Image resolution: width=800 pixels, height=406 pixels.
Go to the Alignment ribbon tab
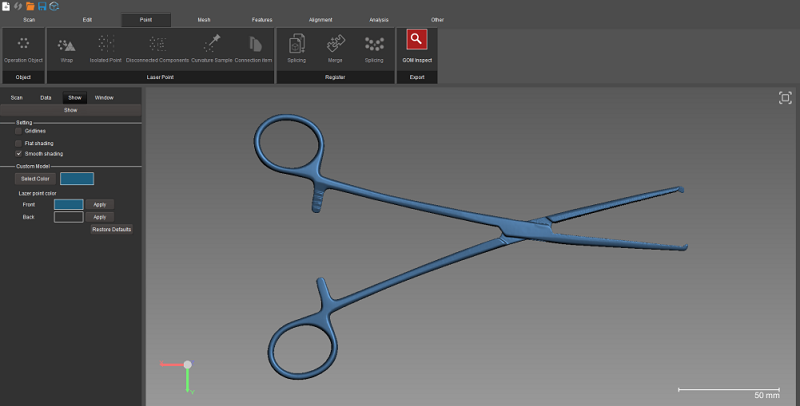pyautogui.click(x=320, y=20)
